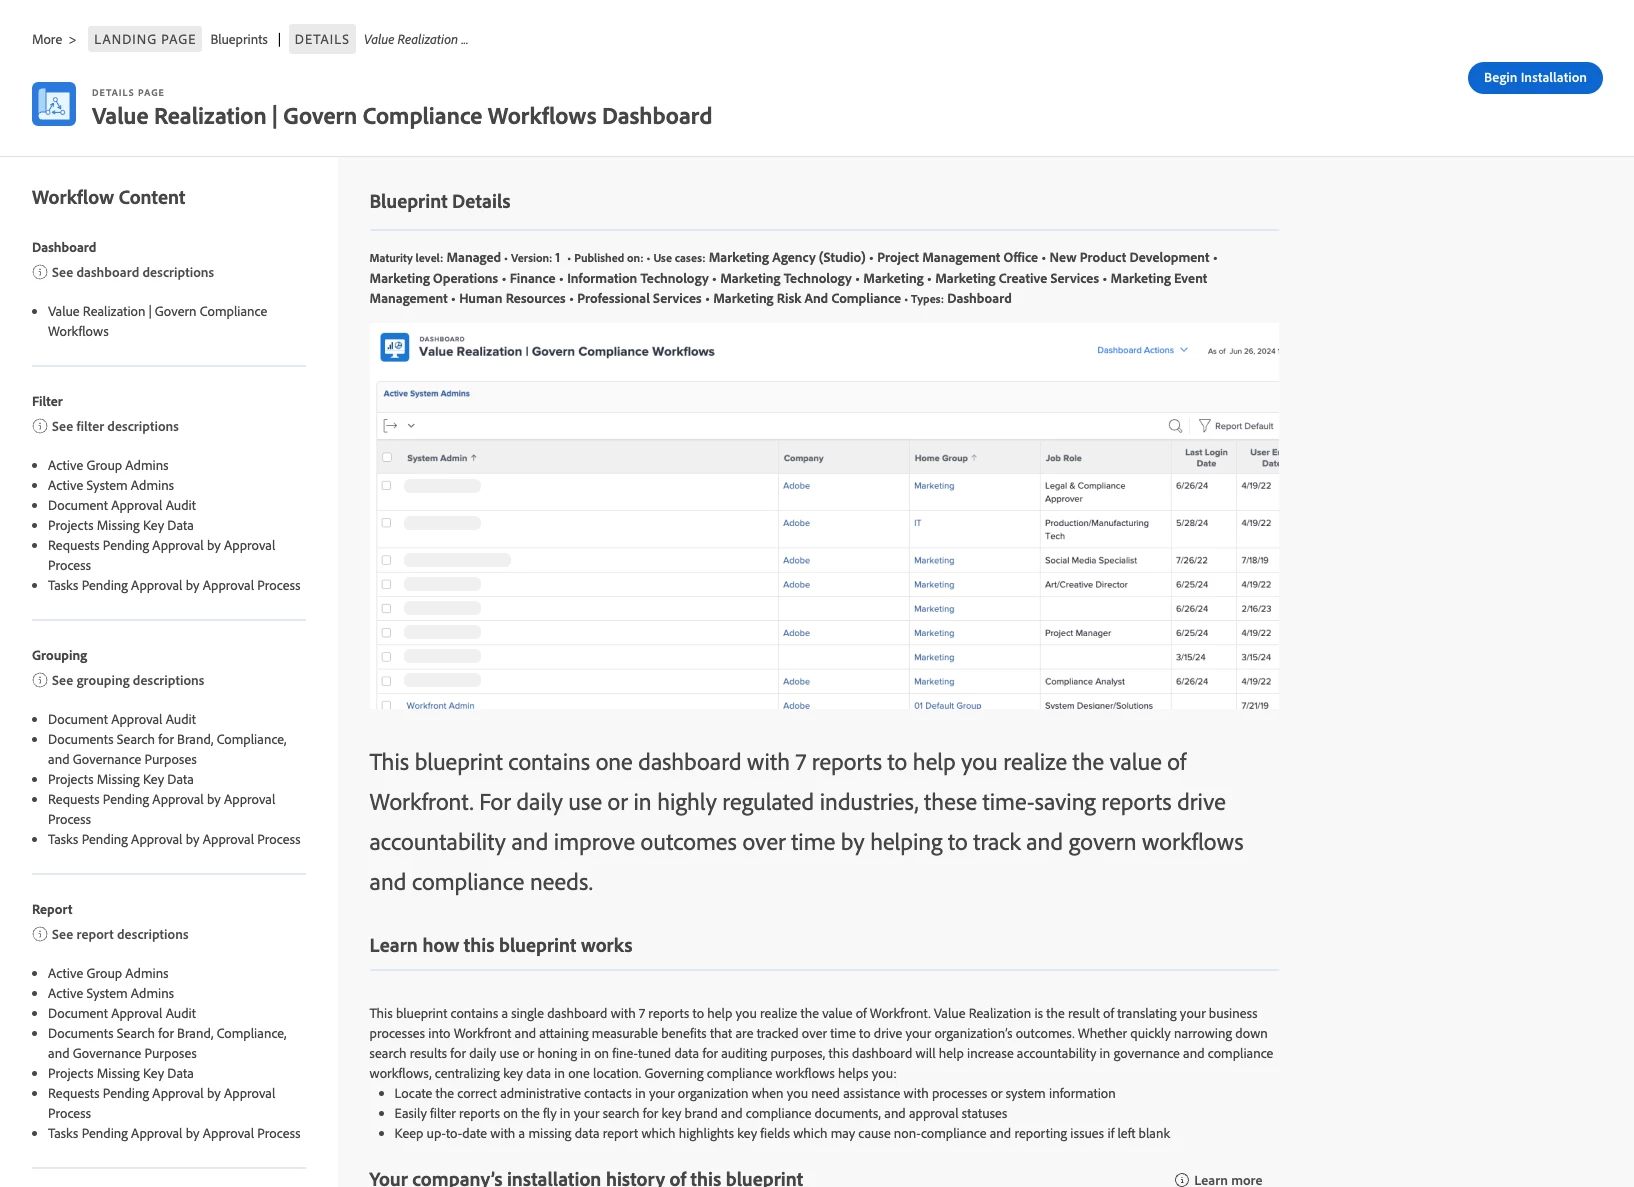
Task: Click the Report Default filter label
Action: [1244, 426]
